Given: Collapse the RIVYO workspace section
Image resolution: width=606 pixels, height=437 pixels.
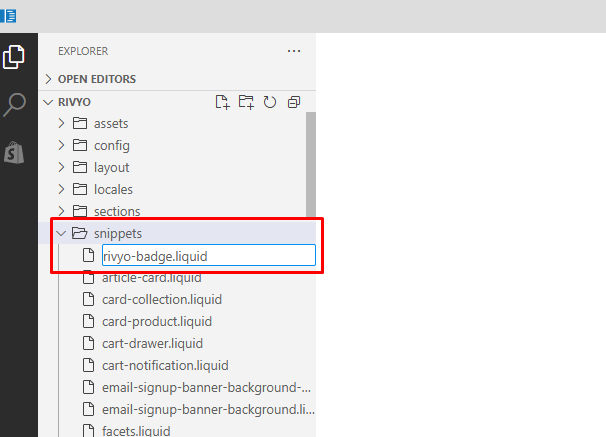Looking at the screenshot, I should [48, 102].
